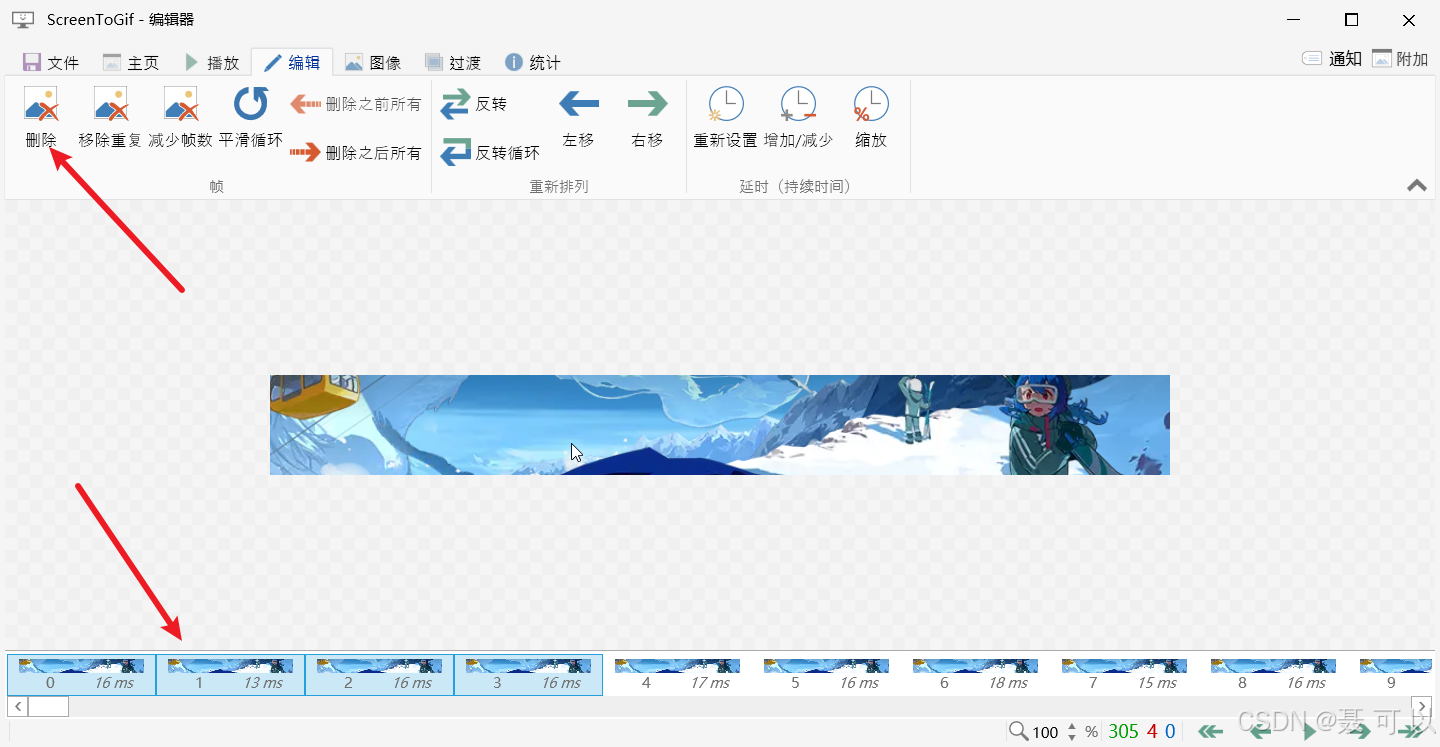The height and width of the screenshot is (747, 1440).
Task: Open the 过渡 tab
Action: click(453, 62)
